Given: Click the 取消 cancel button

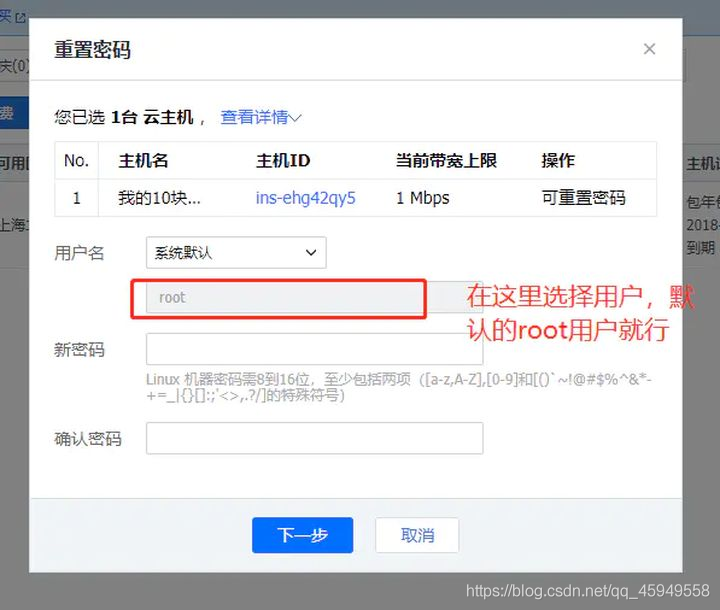Looking at the screenshot, I should (x=417, y=535).
